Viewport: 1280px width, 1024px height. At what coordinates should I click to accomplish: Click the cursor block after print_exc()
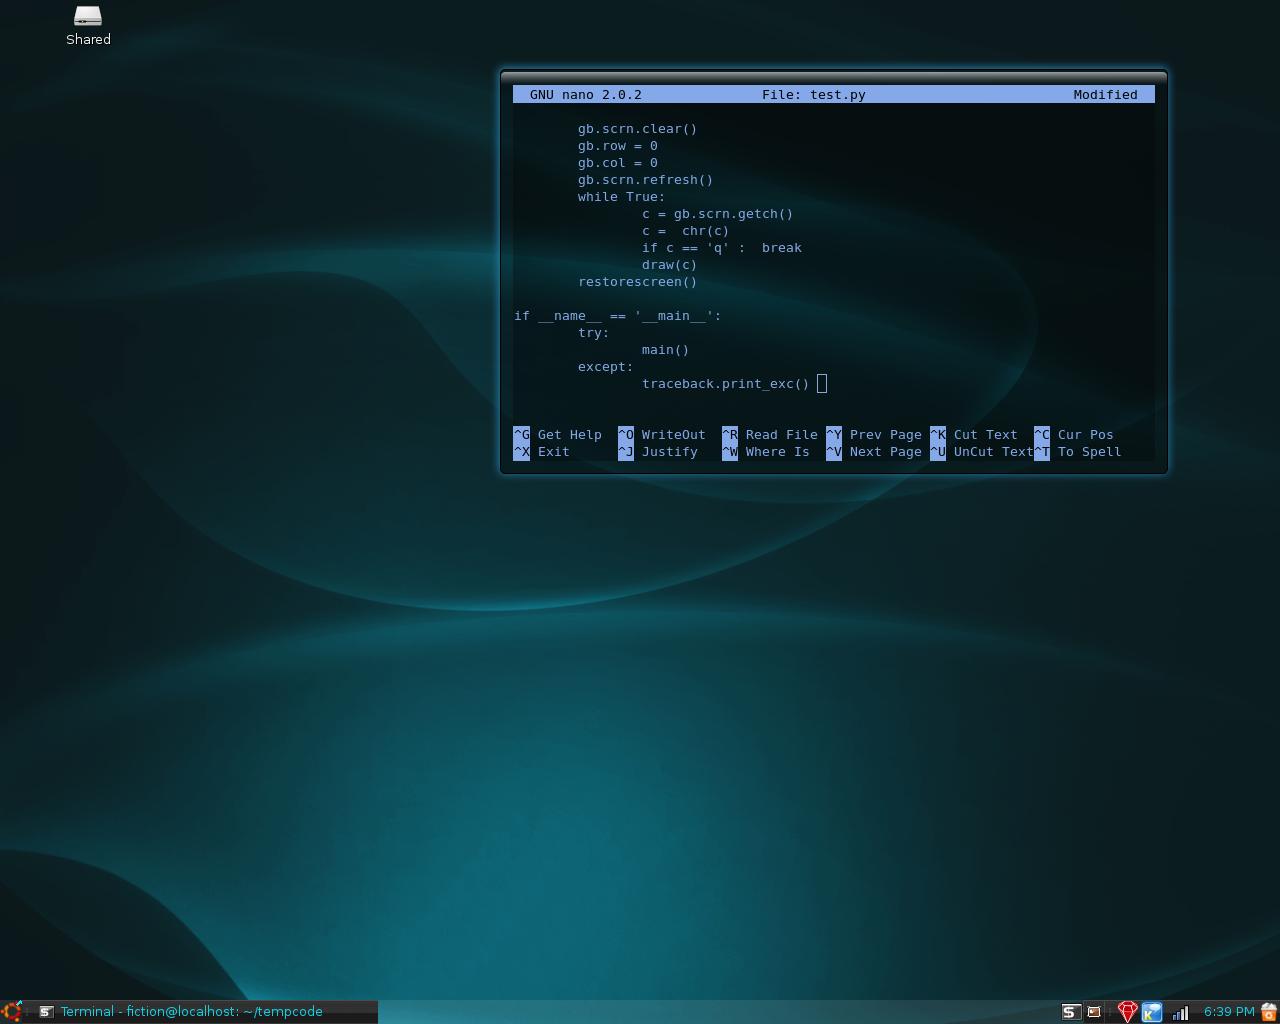pyautogui.click(x=822, y=383)
